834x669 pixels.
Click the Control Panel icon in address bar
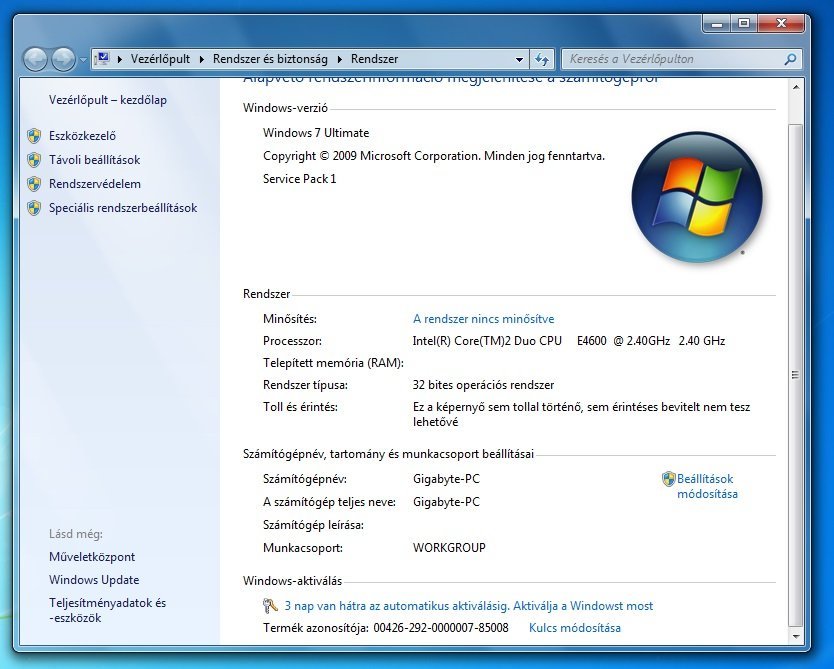pyautogui.click(x=103, y=58)
